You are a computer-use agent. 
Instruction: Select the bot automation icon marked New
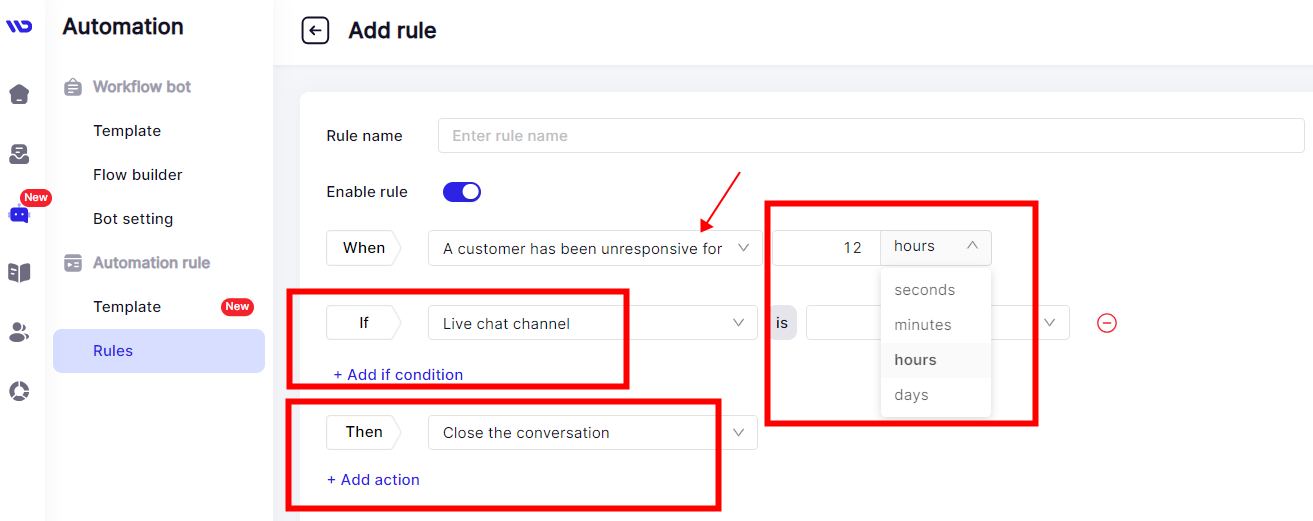[x=19, y=214]
